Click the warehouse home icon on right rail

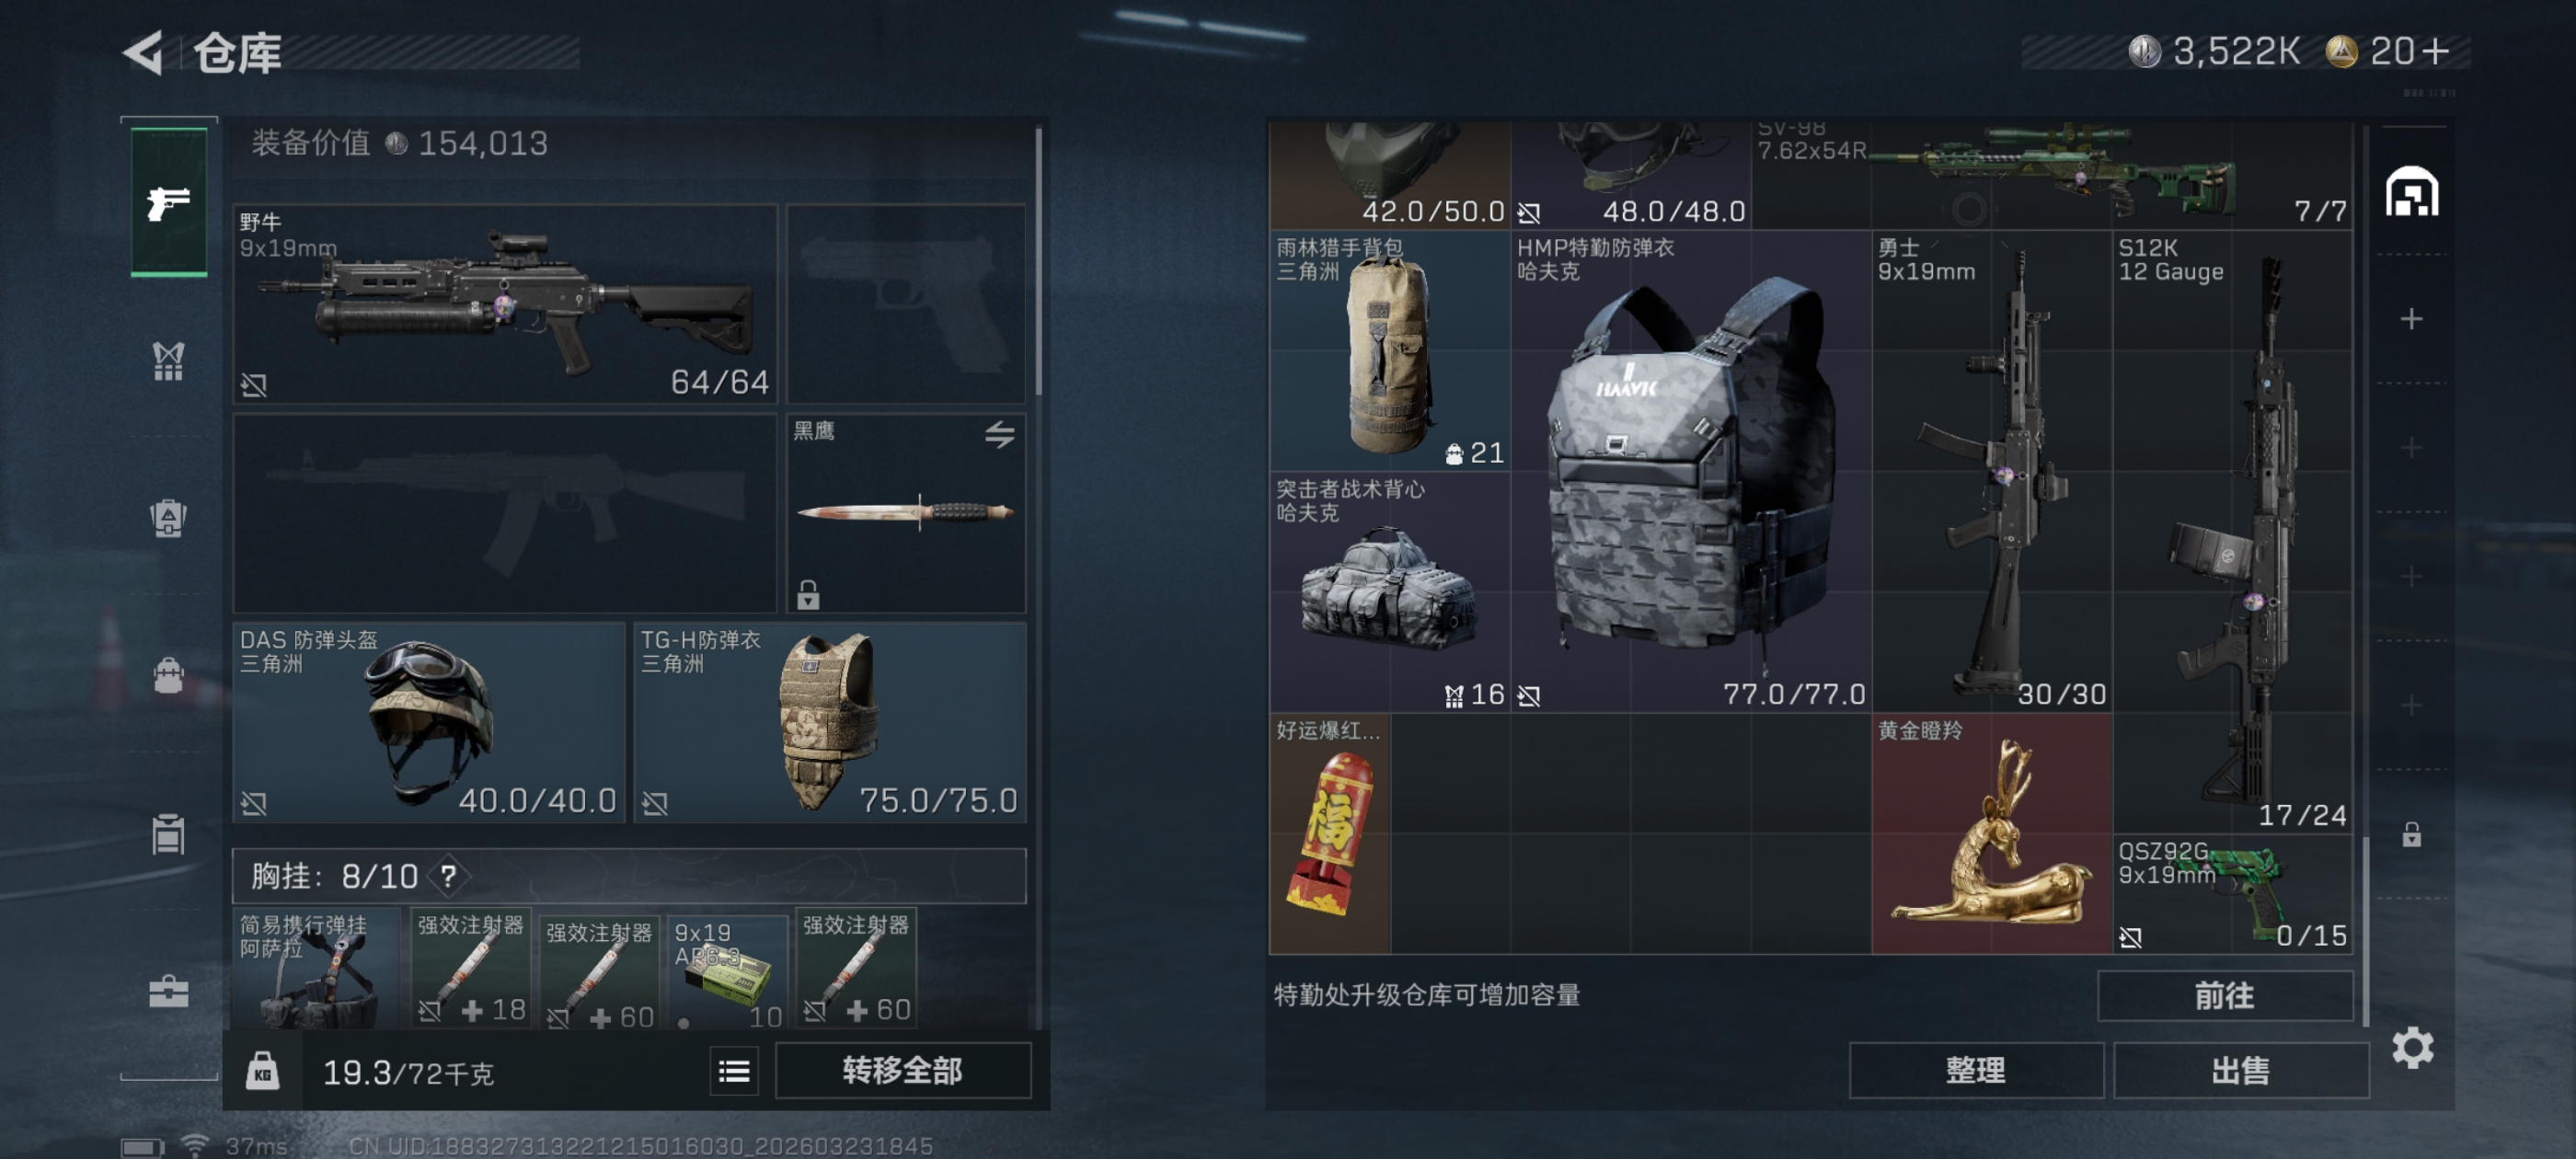coord(2411,192)
